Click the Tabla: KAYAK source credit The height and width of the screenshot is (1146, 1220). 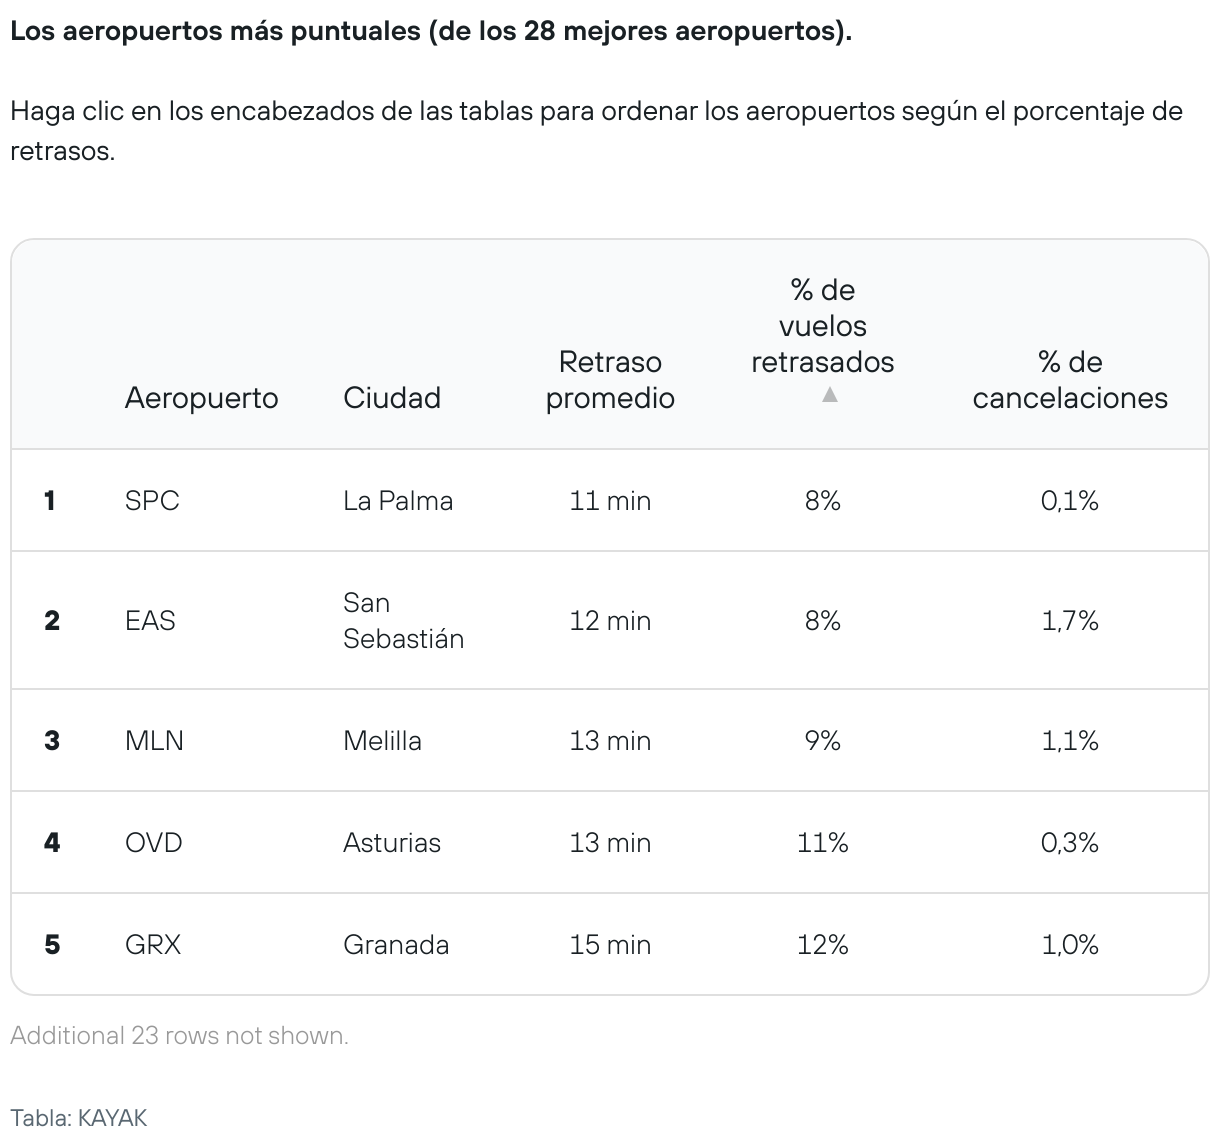click(79, 1118)
